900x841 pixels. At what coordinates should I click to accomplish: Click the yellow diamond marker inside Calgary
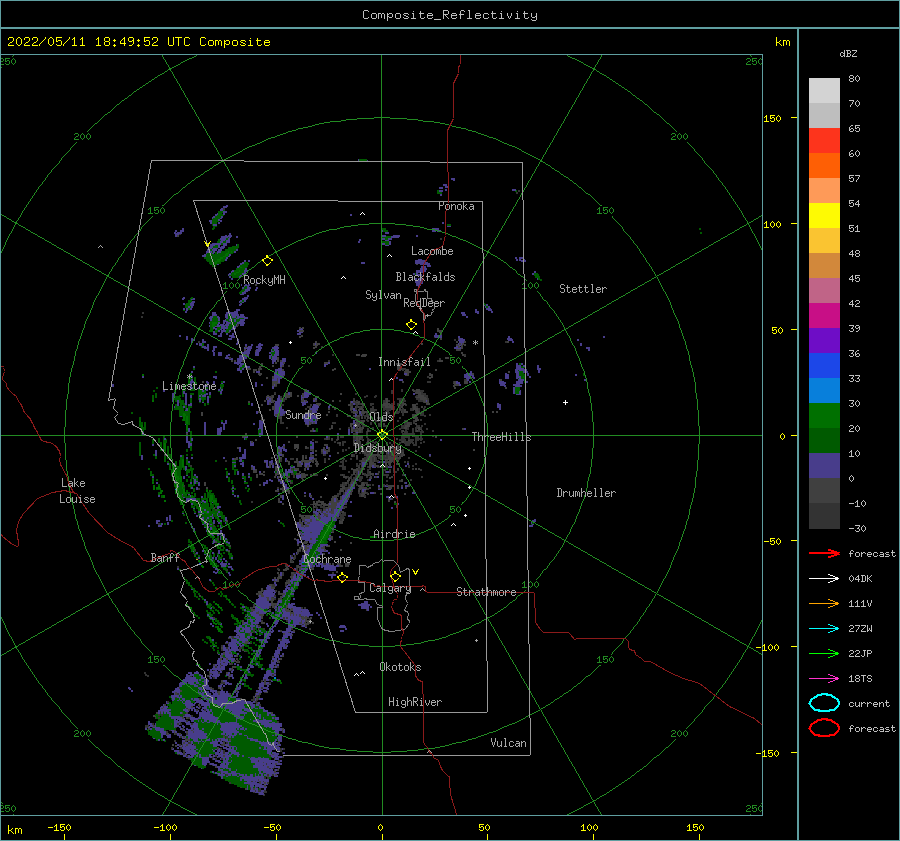[395, 576]
